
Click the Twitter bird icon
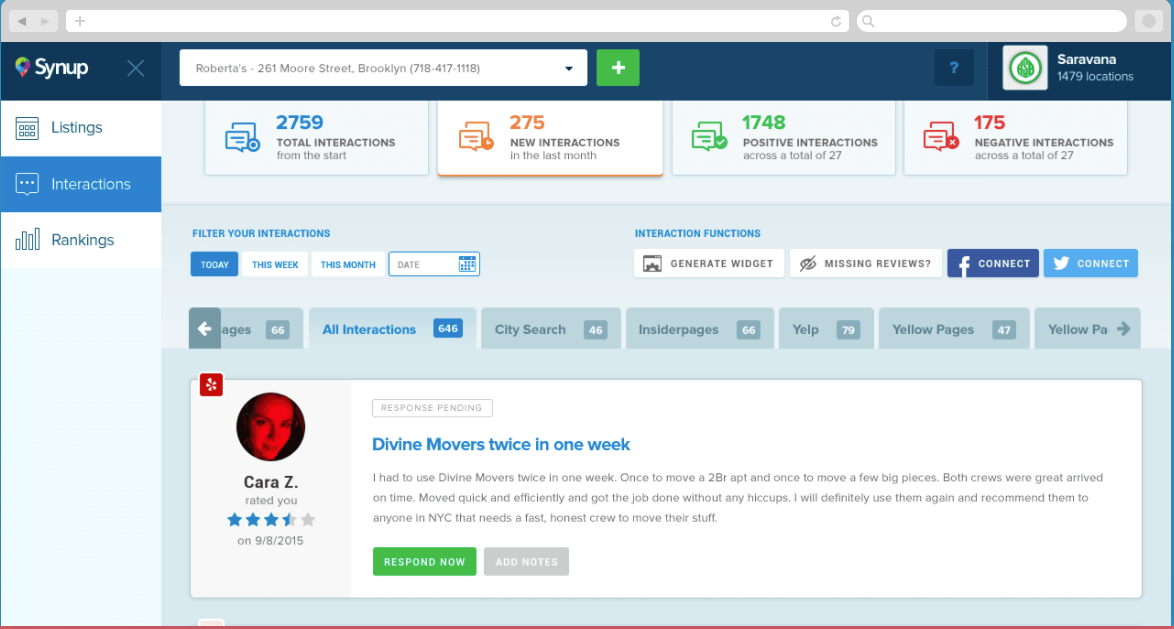pyautogui.click(x=1061, y=264)
